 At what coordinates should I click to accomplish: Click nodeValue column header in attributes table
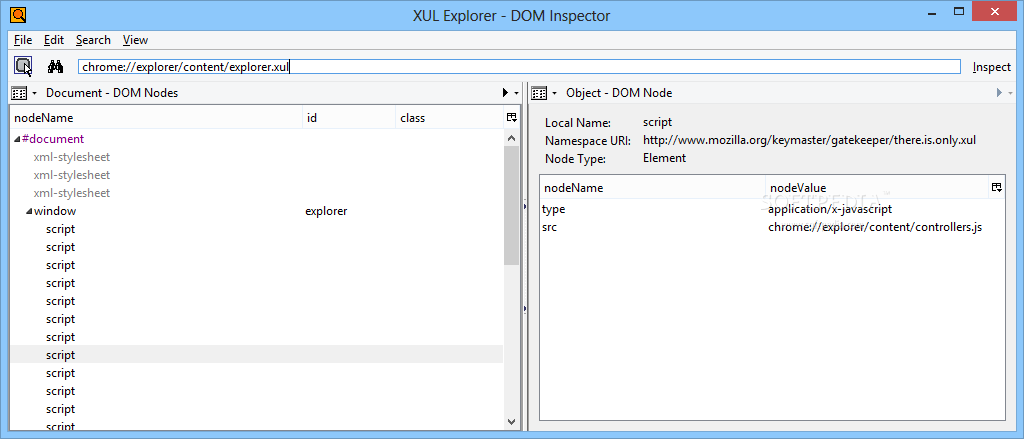click(876, 187)
